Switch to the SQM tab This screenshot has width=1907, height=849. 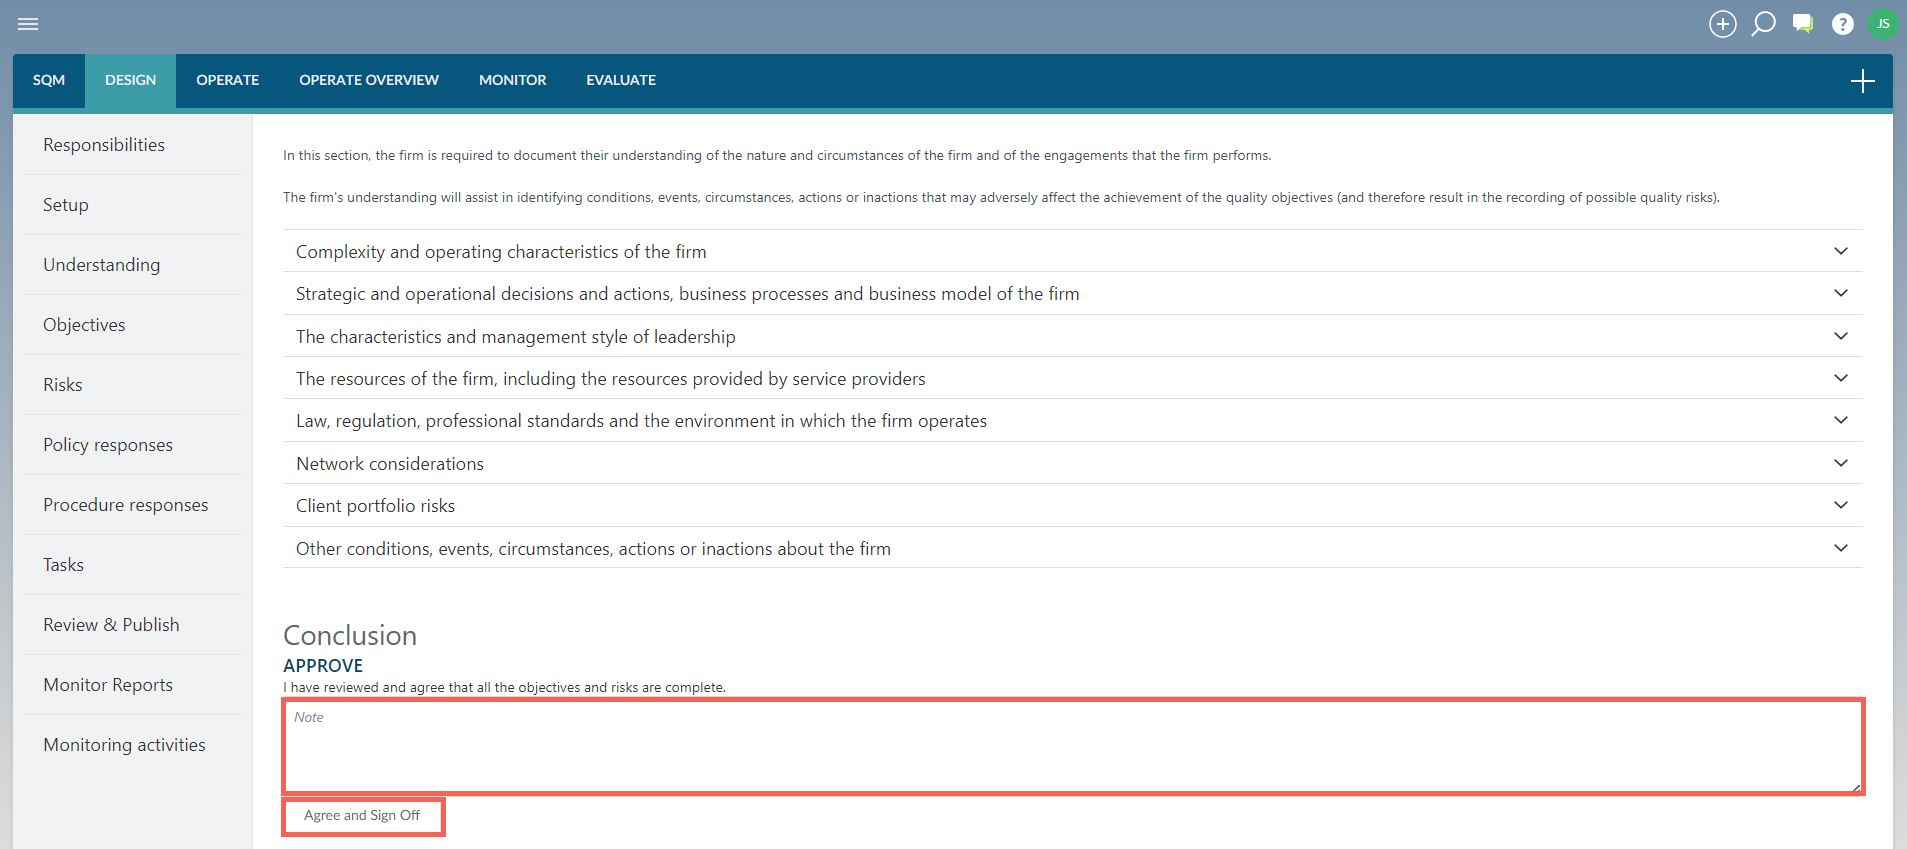pyautogui.click(x=49, y=80)
